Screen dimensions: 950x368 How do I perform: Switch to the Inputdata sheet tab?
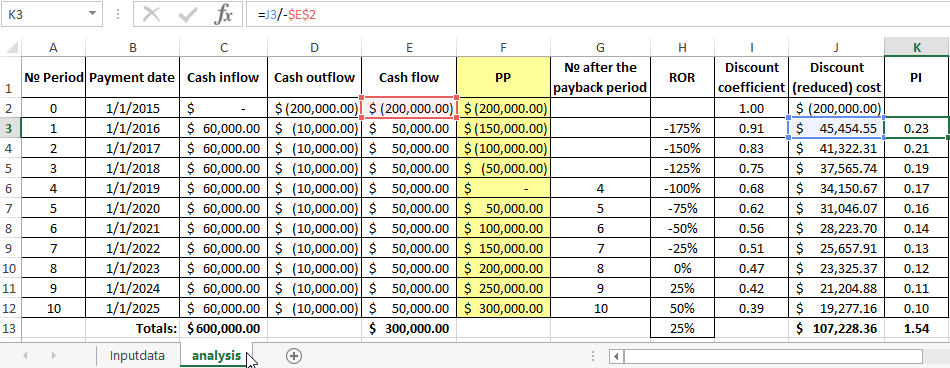click(x=137, y=356)
